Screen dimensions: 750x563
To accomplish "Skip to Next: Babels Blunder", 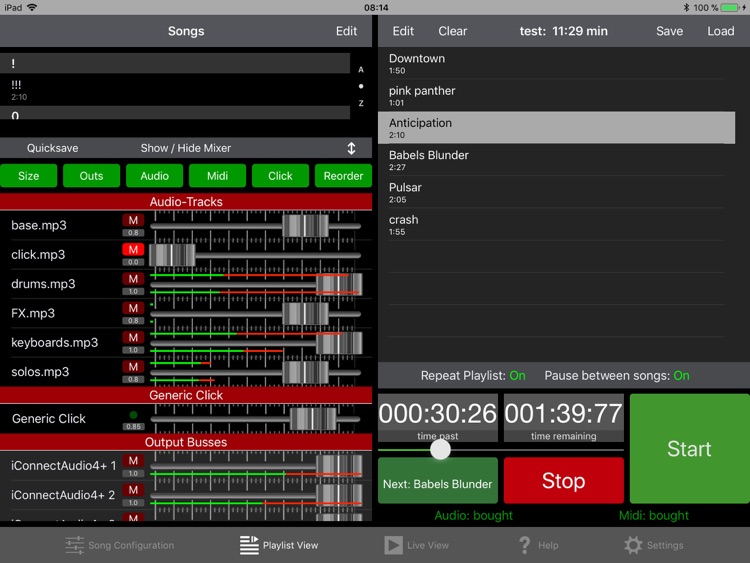I will tap(437, 484).
